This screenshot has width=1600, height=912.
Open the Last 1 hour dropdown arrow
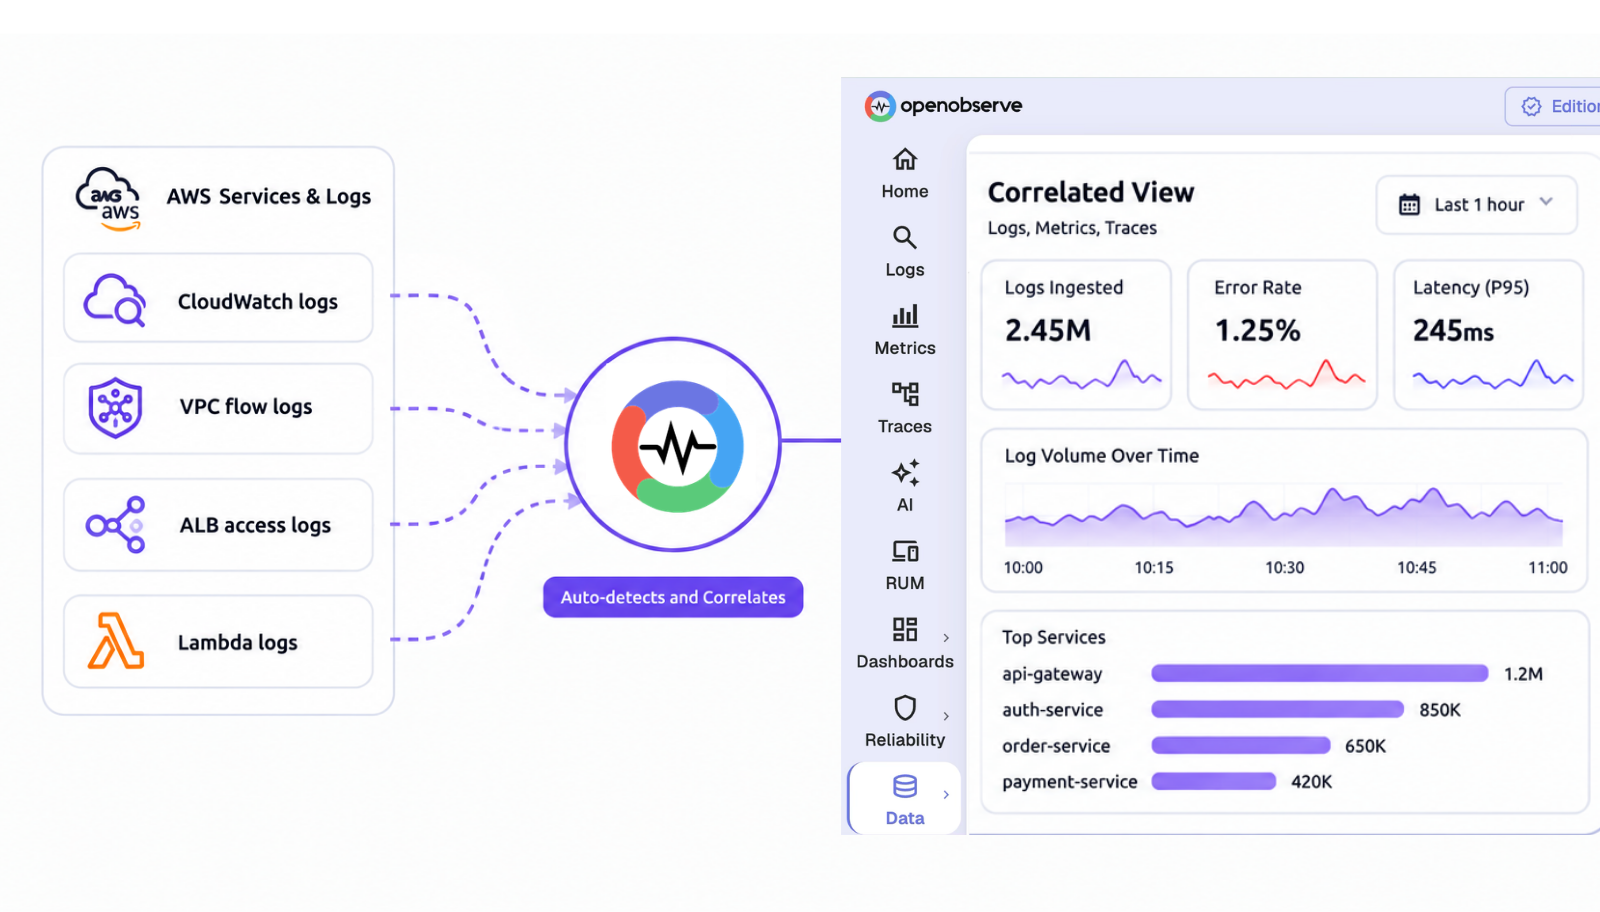click(1546, 202)
